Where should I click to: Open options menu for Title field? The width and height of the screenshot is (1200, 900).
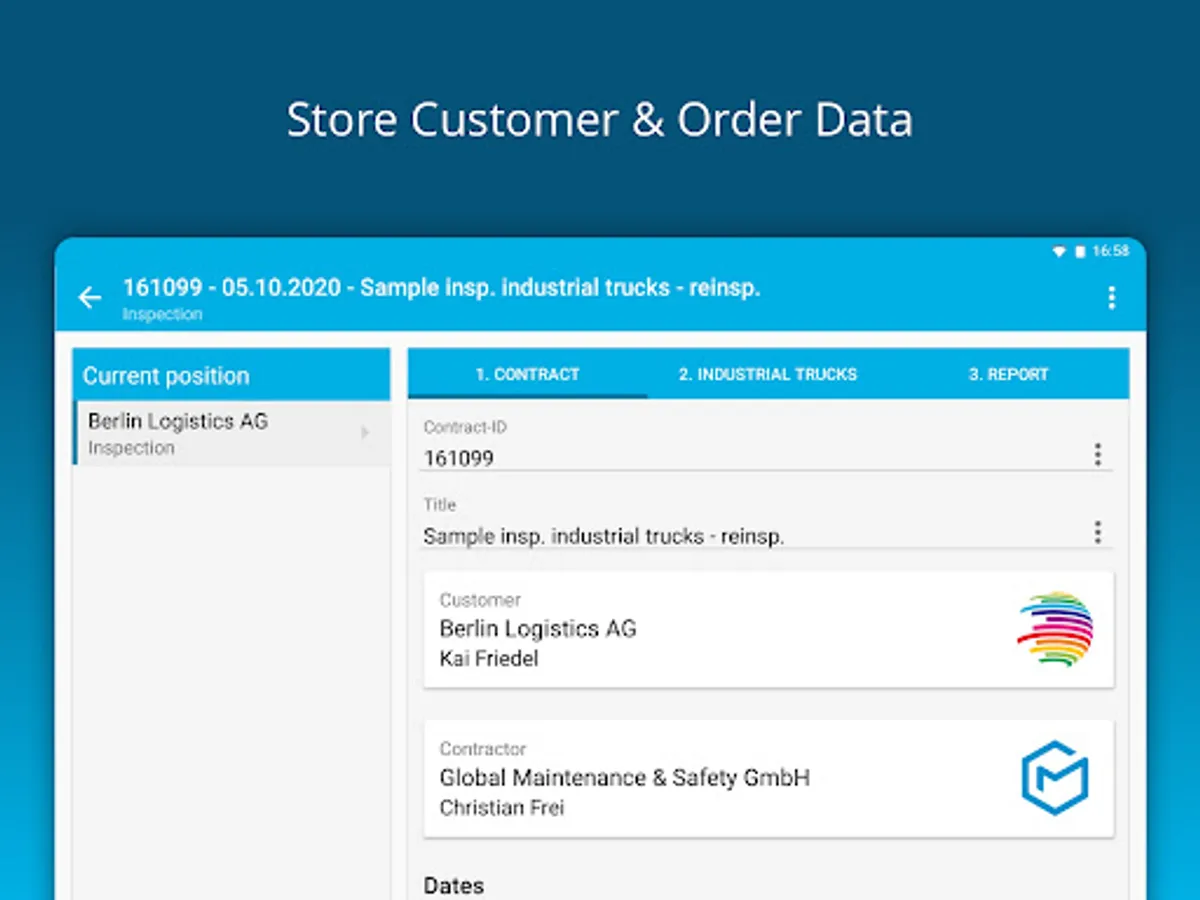pos(1097,532)
